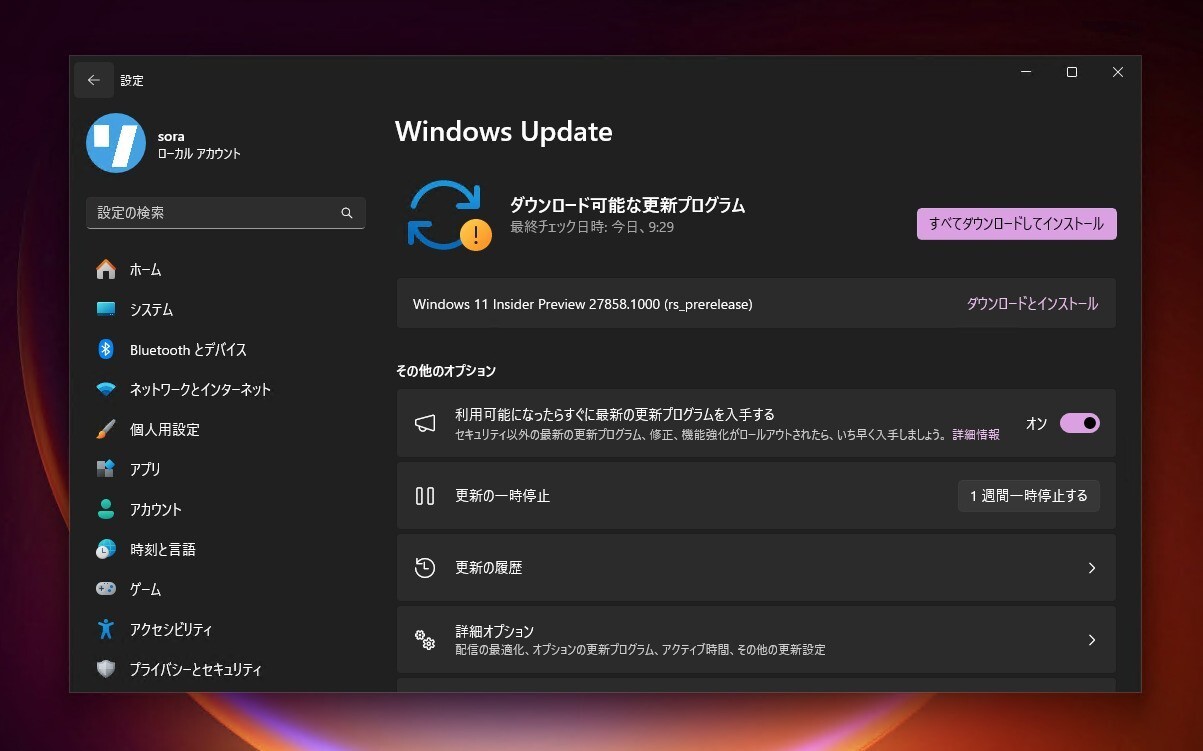
Task: Click the Accessibility figure icon
Action: pyautogui.click(x=106, y=629)
